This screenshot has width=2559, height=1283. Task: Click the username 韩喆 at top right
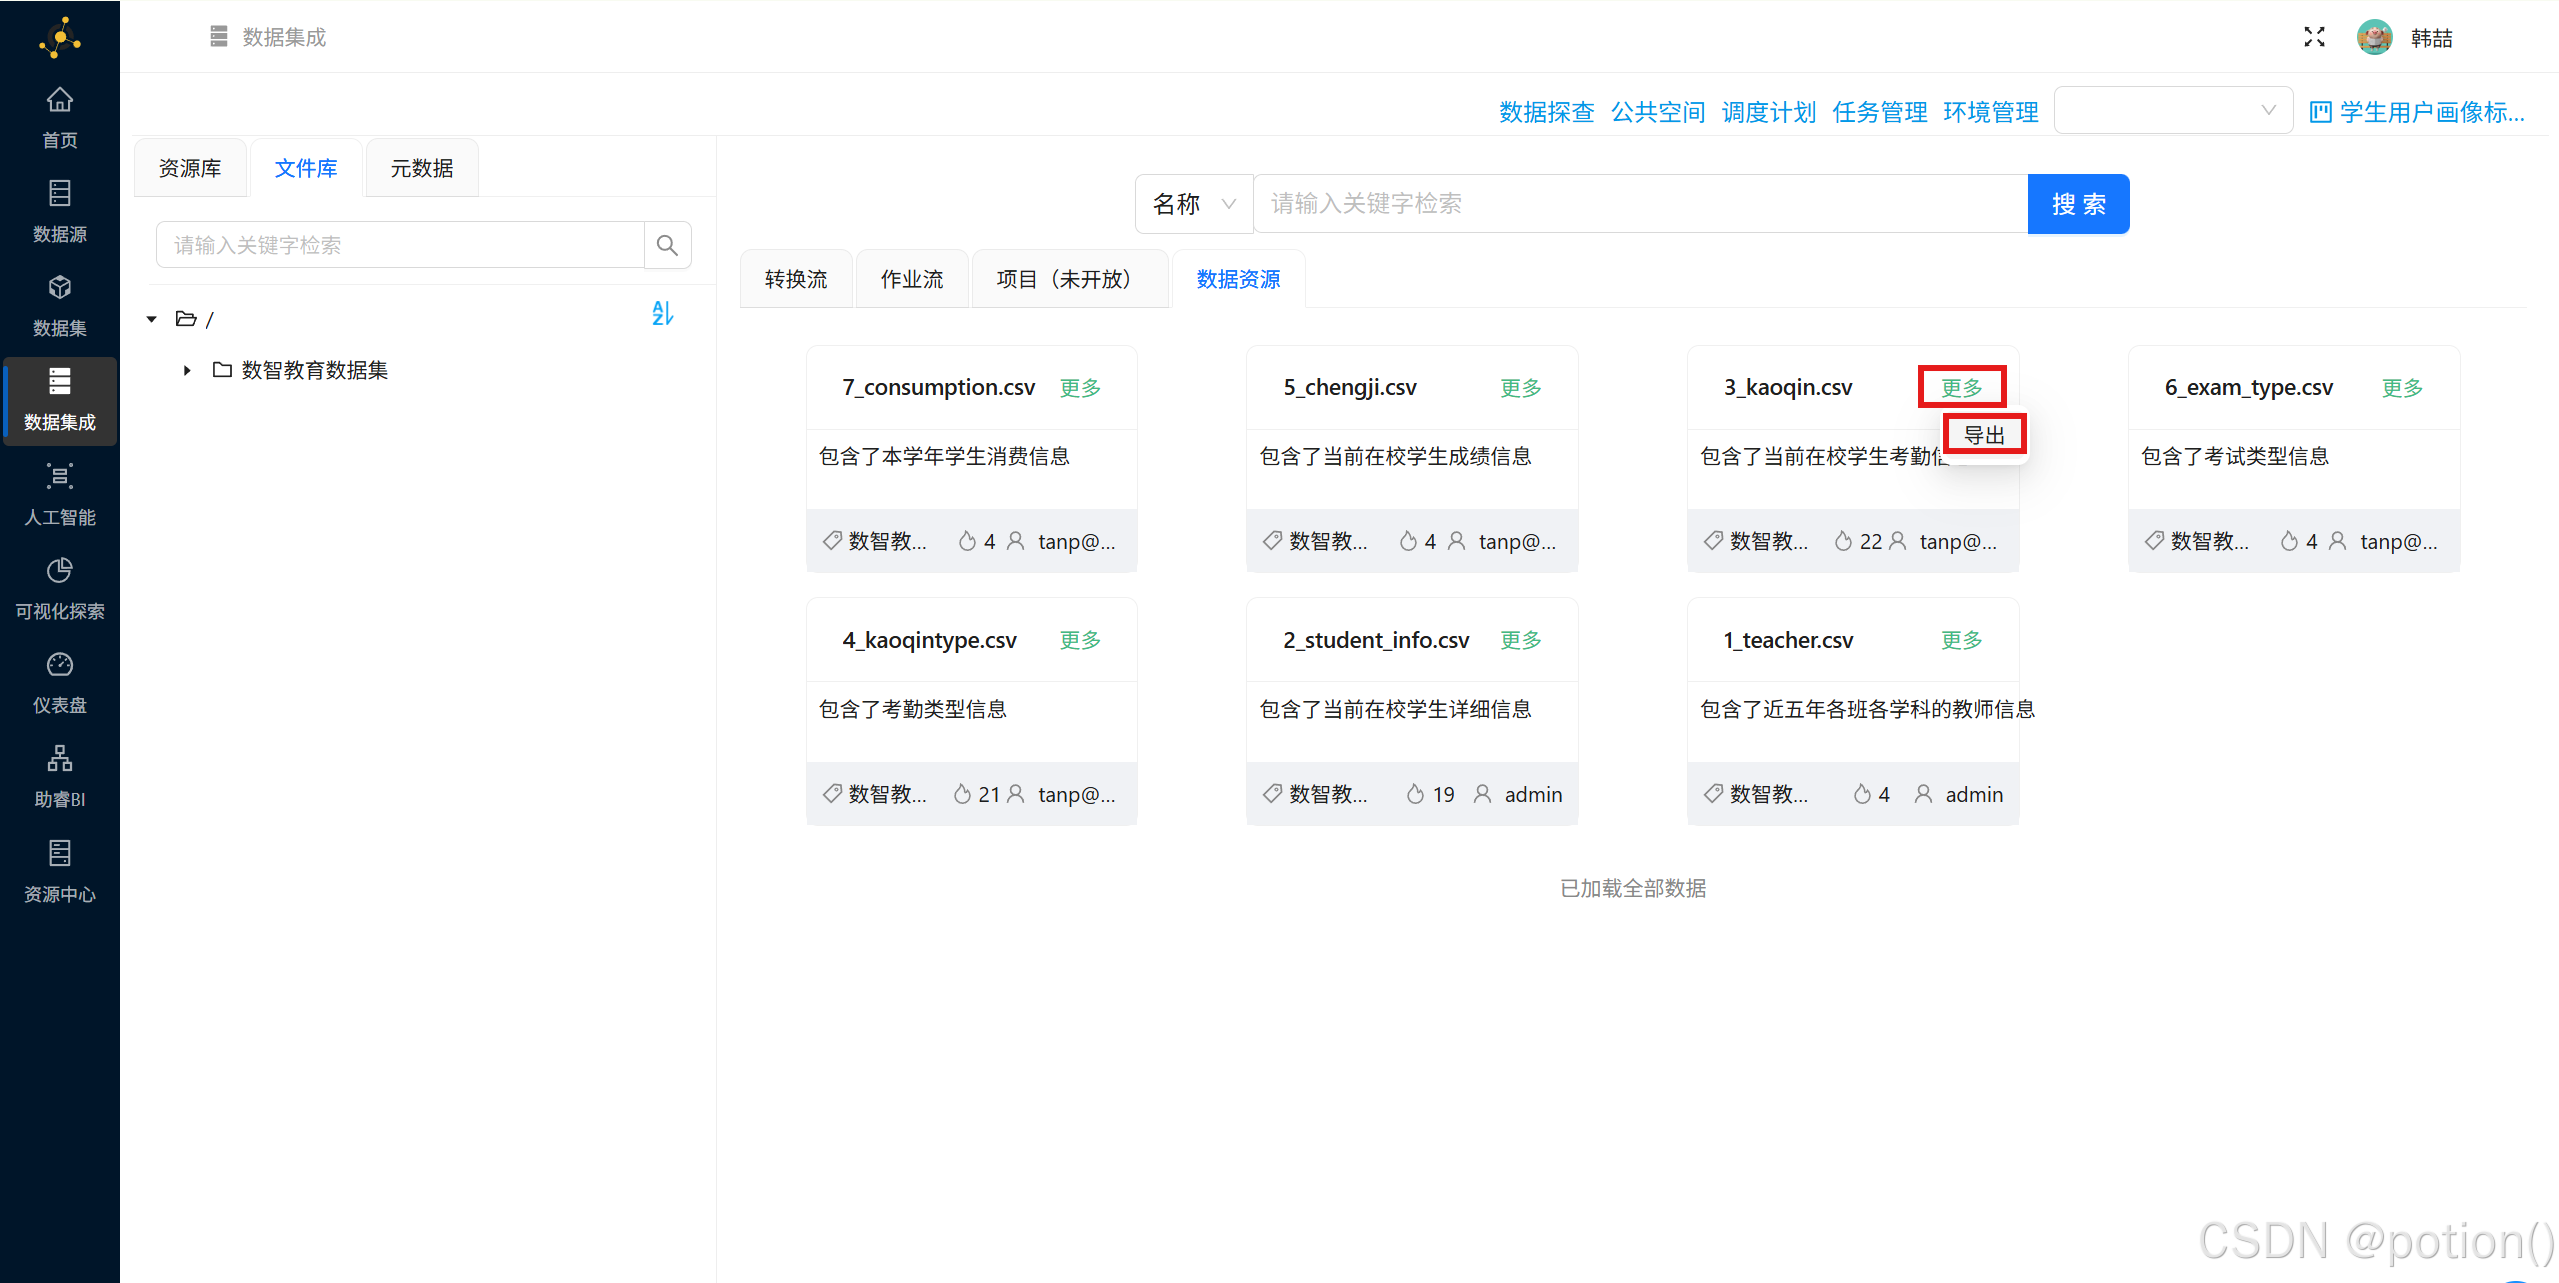(2432, 38)
